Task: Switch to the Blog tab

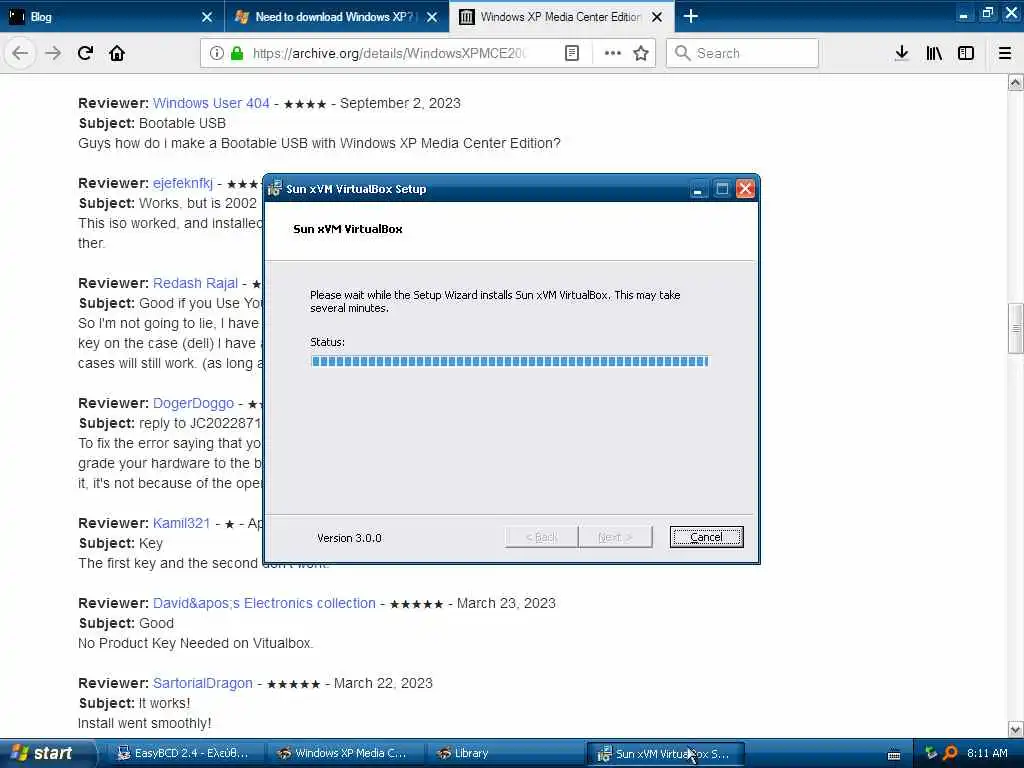Action: coord(112,16)
